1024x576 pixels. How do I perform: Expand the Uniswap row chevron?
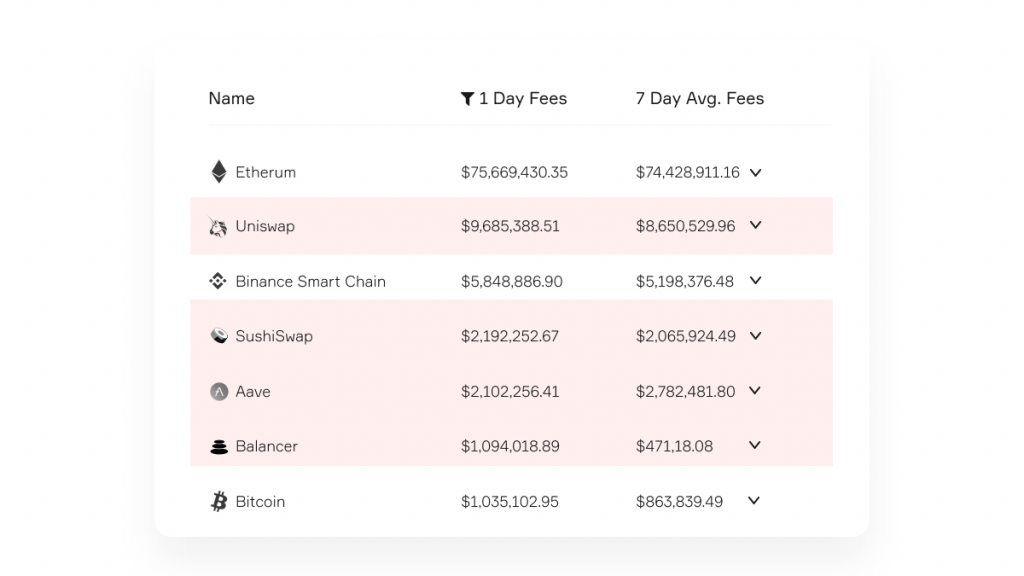pos(756,225)
